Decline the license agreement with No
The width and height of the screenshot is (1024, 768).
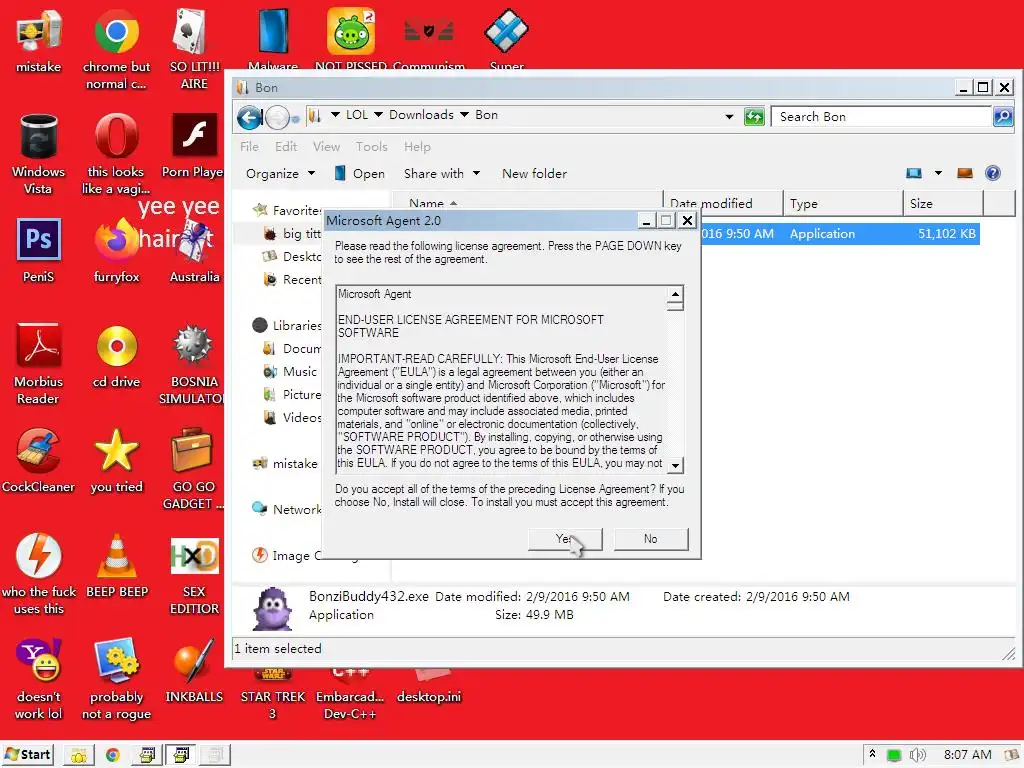650,539
